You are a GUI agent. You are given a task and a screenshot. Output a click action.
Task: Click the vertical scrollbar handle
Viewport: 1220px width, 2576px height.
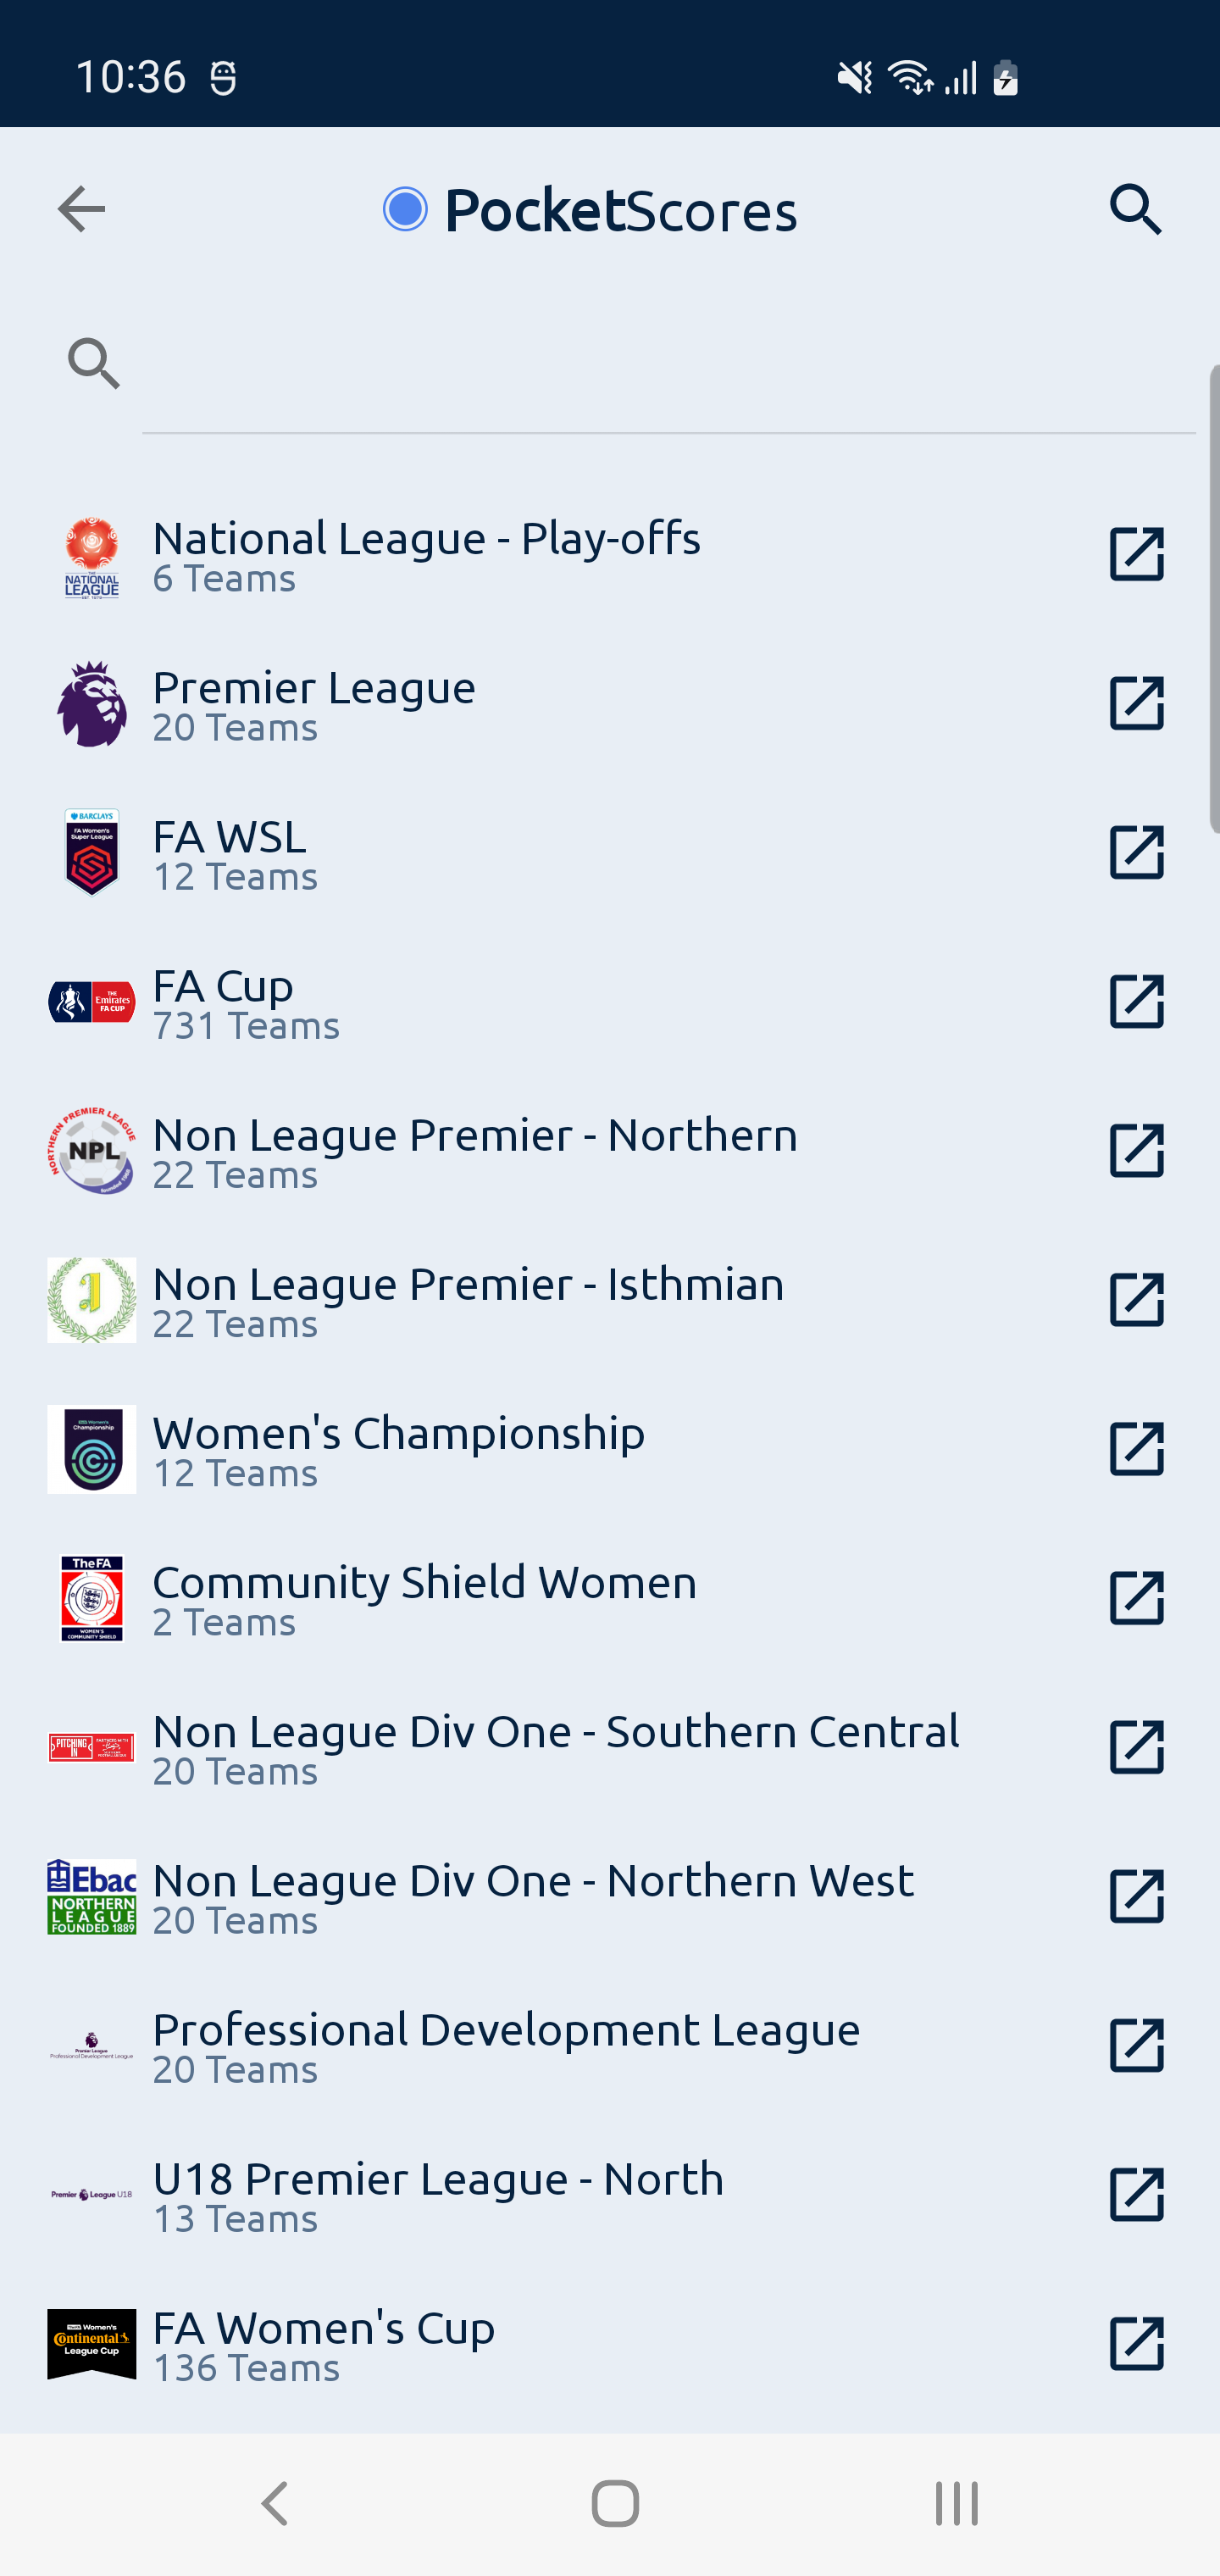[1214, 599]
